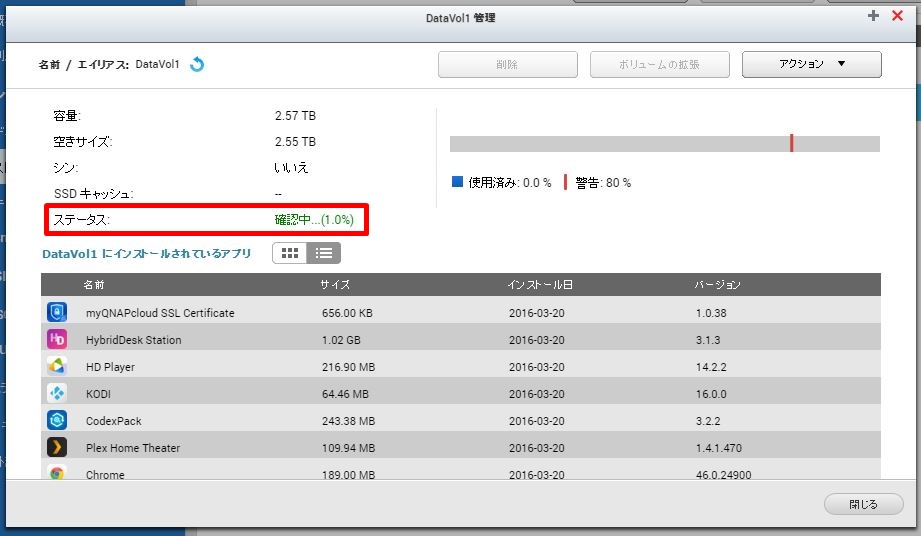
Task: Click the 216.90 MB size cell
Action: (x=348, y=367)
